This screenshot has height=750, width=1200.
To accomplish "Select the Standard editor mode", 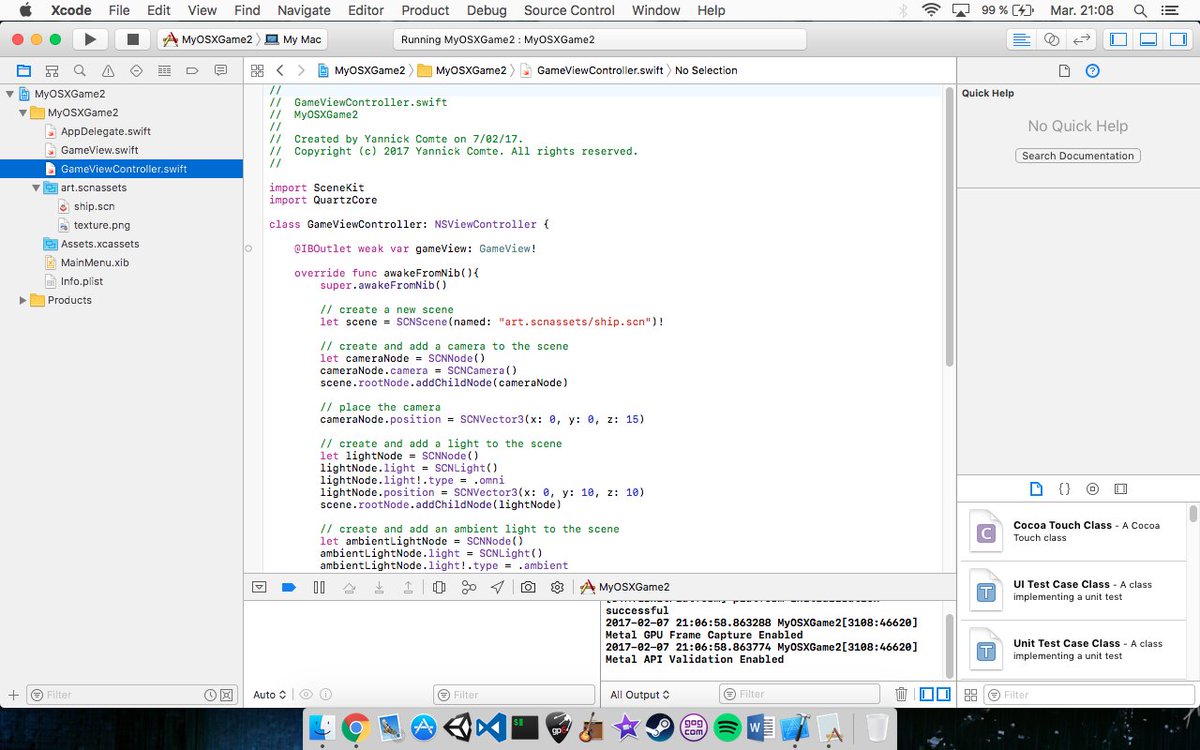I will 1021,39.
